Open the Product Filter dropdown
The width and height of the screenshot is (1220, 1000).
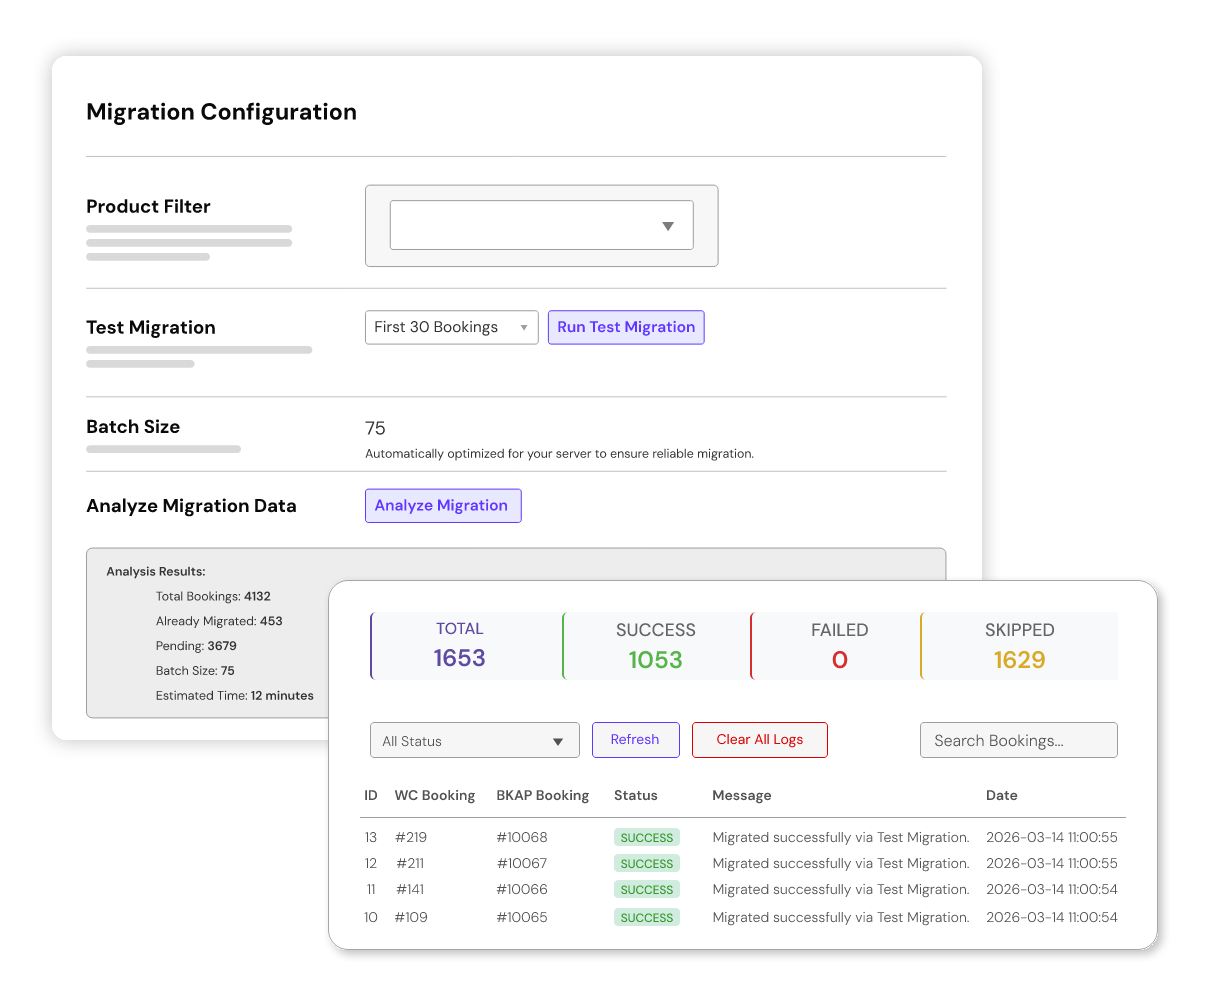541,225
